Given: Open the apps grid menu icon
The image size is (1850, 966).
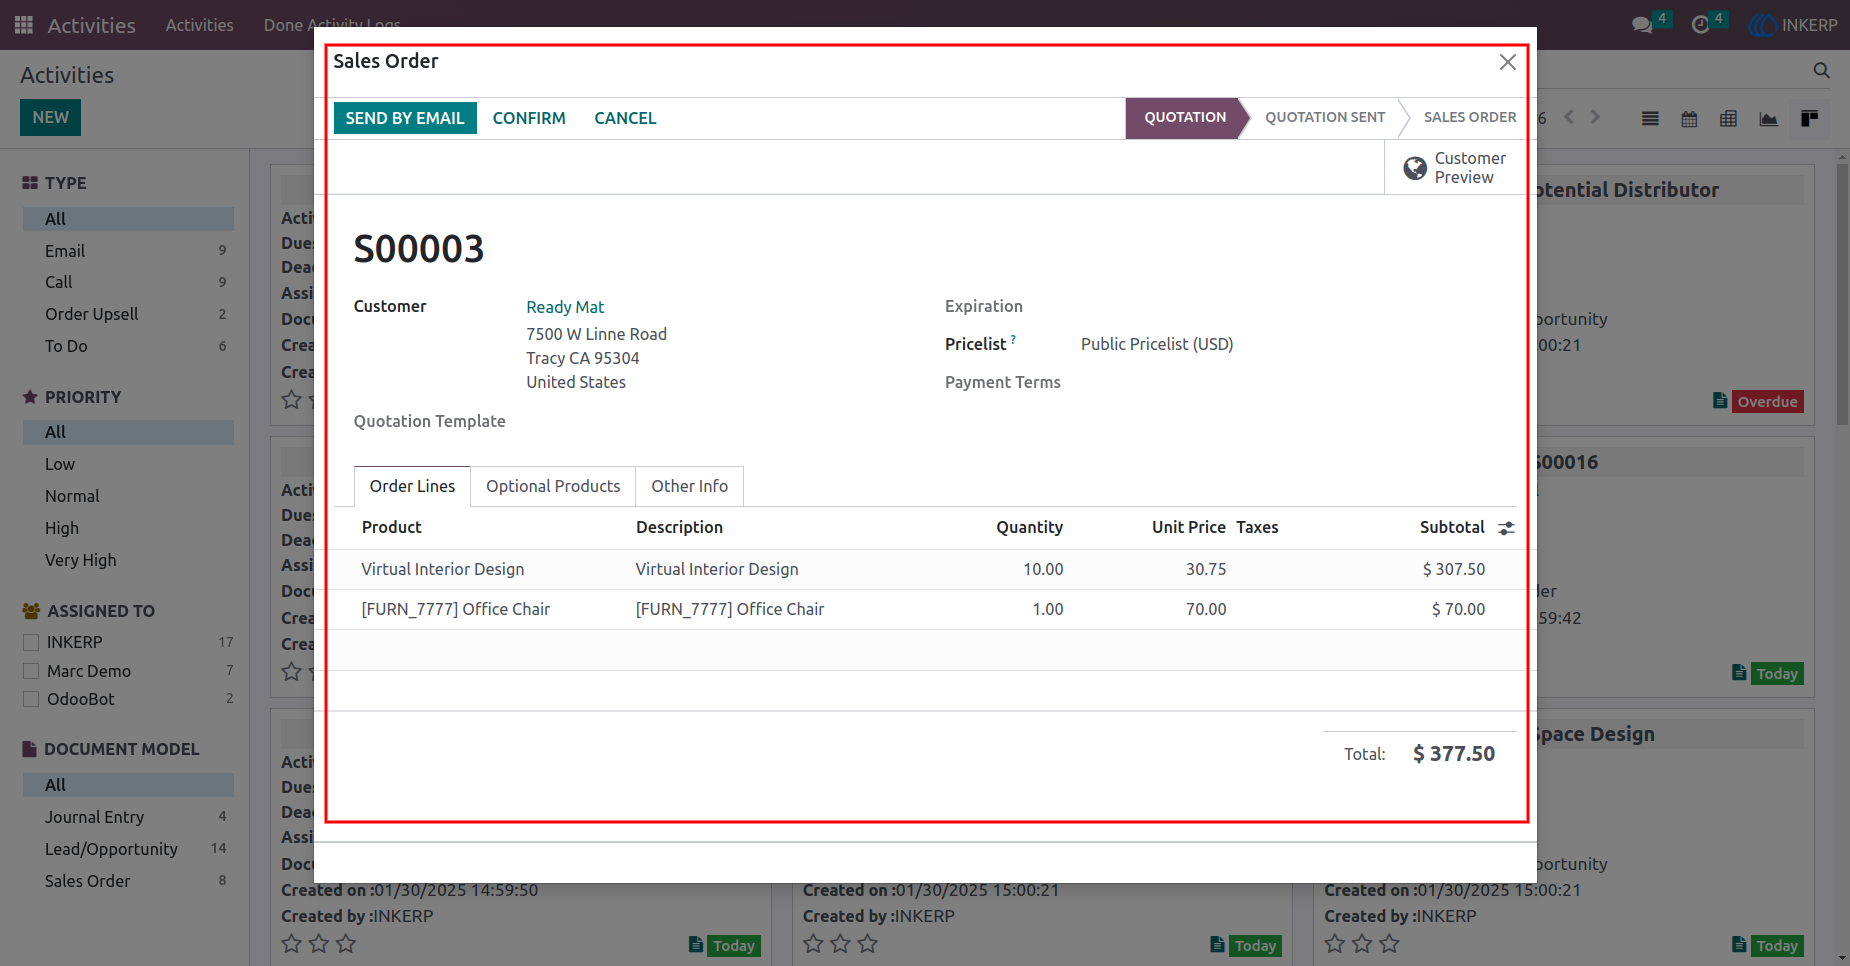Looking at the screenshot, I should (24, 25).
